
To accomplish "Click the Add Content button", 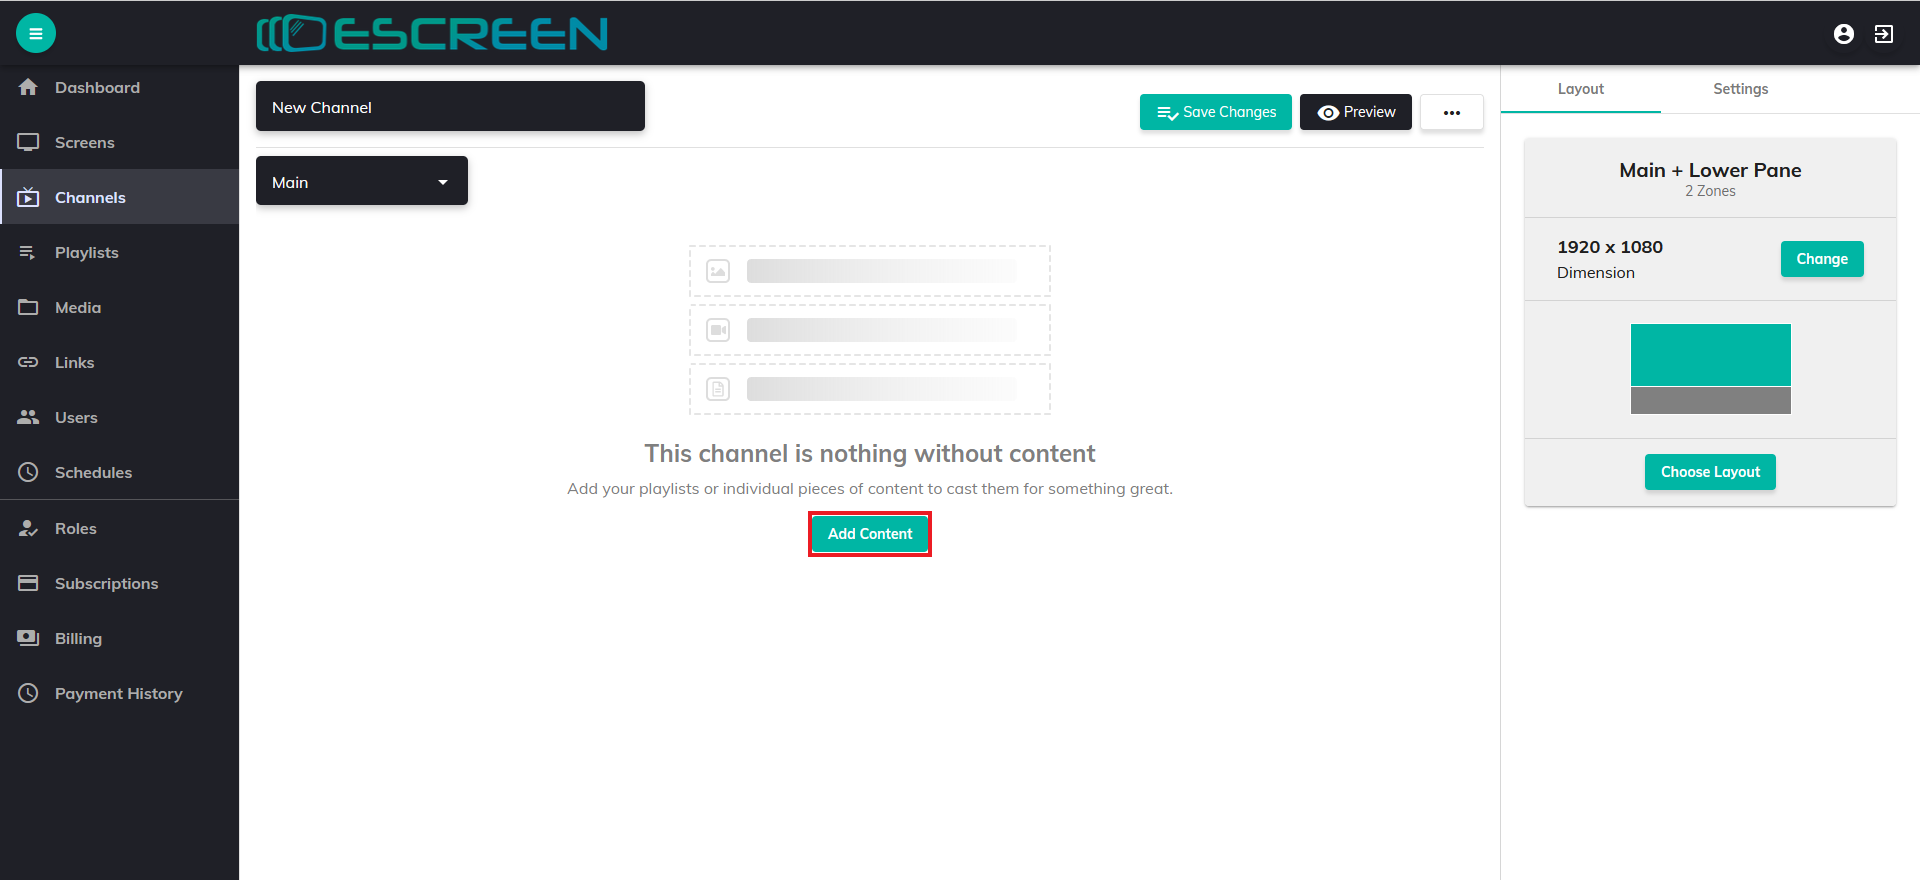I will point(870,534).
